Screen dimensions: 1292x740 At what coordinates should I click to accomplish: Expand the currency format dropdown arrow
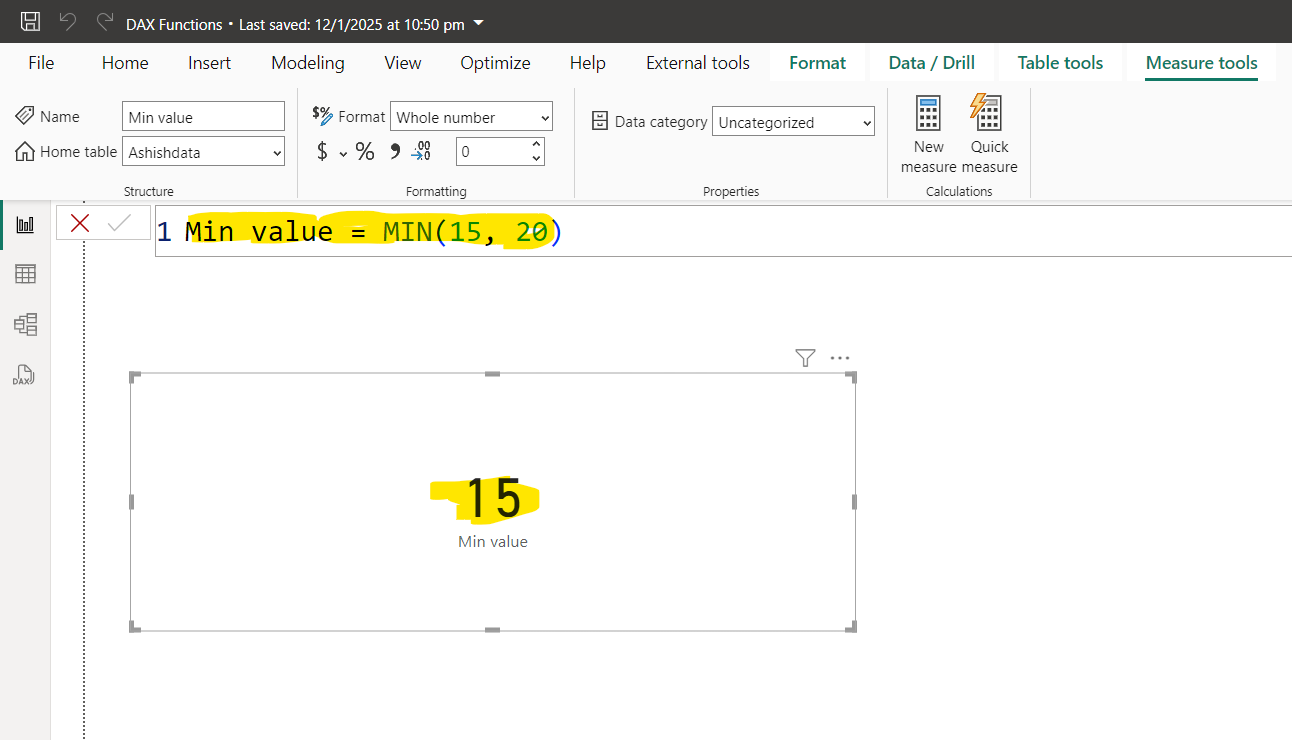(x=342, y=152)
